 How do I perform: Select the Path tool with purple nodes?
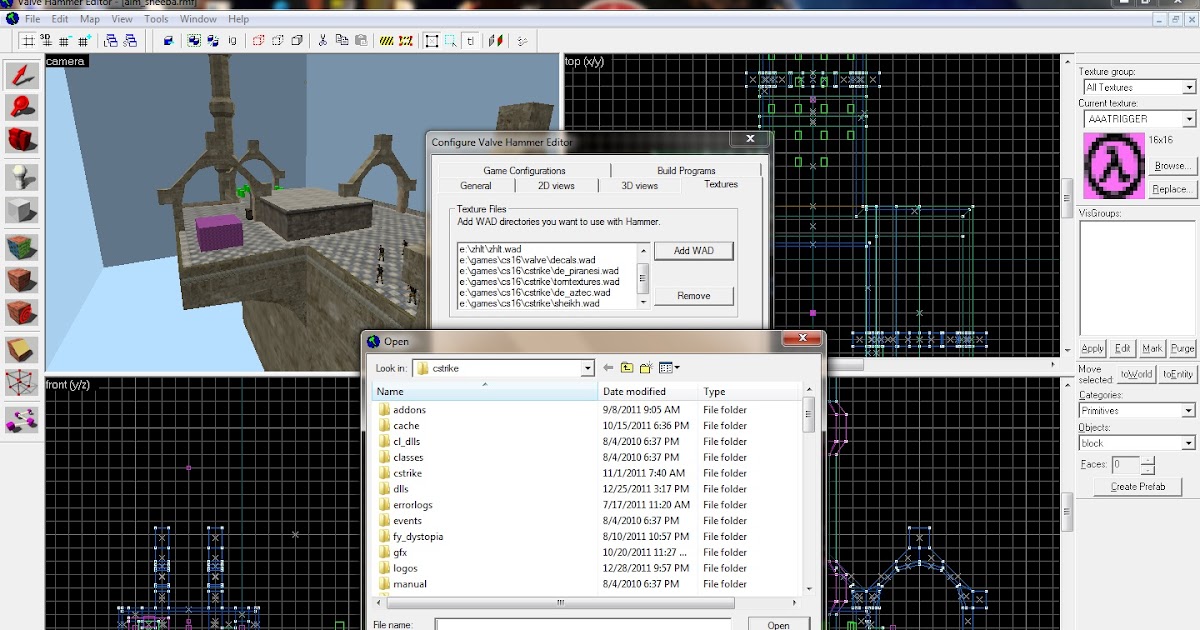pyautogui.click(x=21, y=419)
